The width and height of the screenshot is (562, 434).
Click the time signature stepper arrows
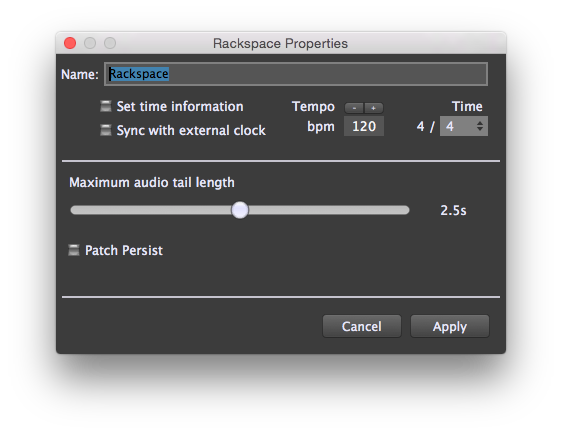(x=480, y=126)
